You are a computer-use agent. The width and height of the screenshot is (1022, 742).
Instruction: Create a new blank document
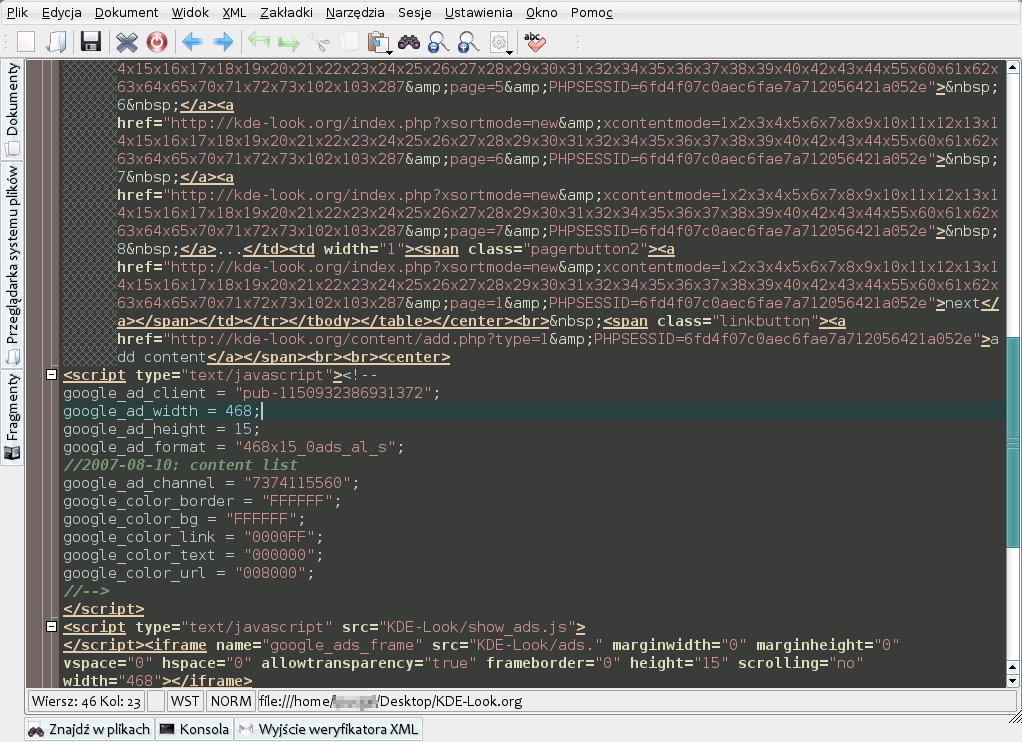point(26,42)
